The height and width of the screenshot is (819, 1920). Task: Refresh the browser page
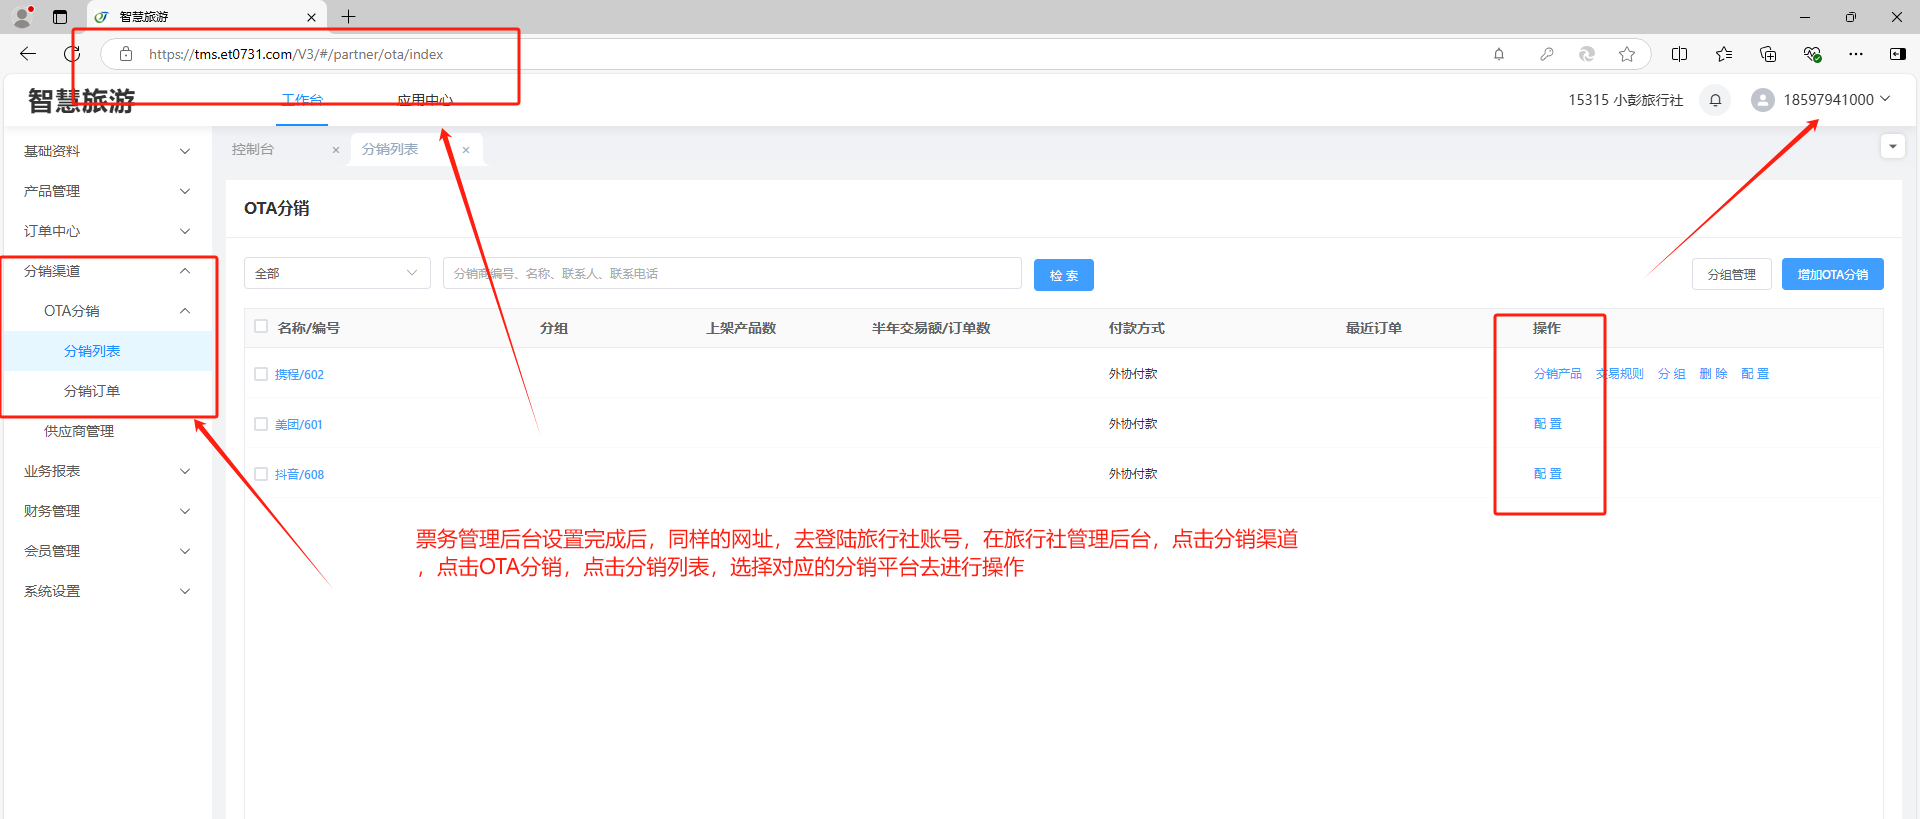click(x=72, y=54)
